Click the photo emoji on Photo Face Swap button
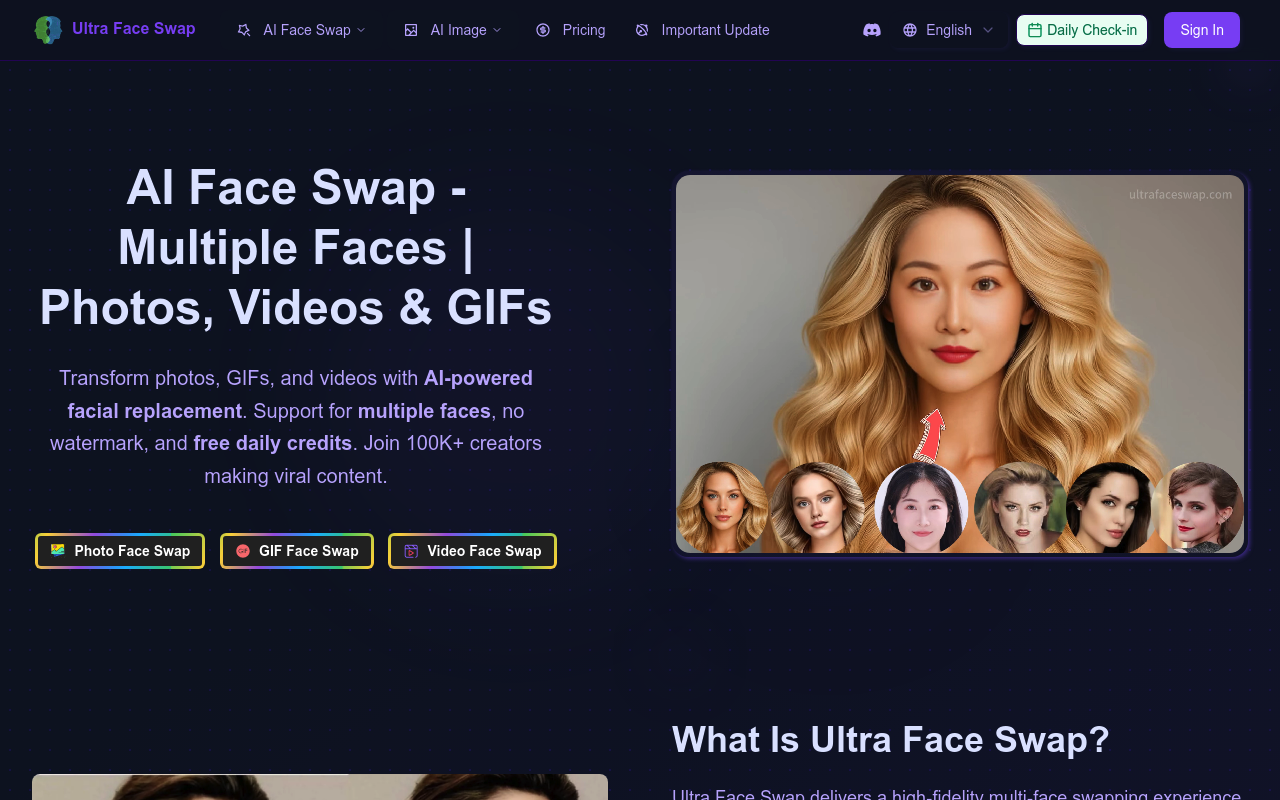 click(58, 550)
